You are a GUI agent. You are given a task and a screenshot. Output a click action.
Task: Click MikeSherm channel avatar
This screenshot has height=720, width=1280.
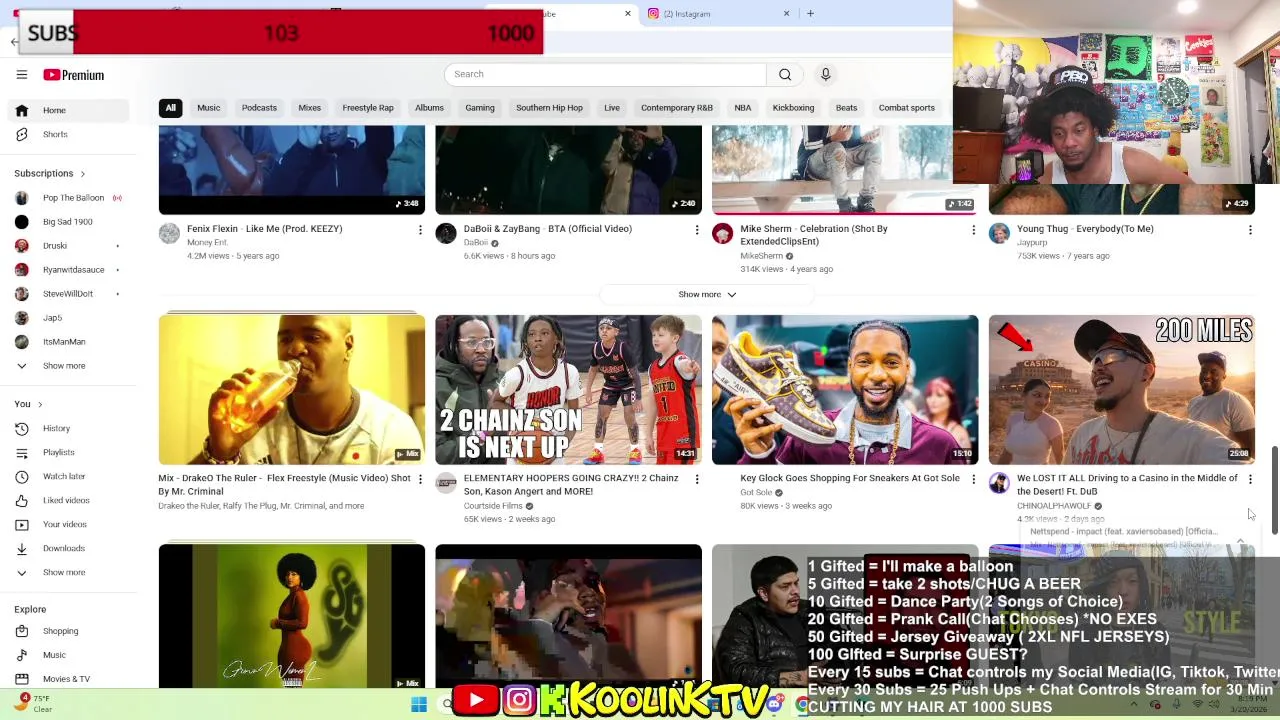722,234
